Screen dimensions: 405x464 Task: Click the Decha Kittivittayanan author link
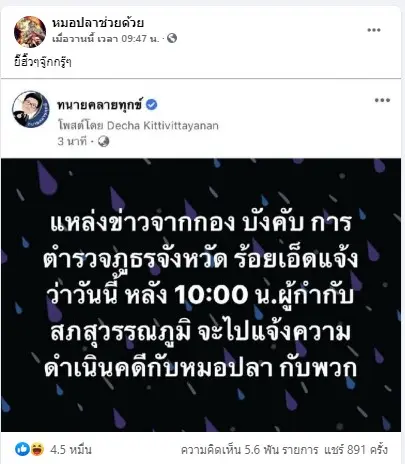point(163,126)
